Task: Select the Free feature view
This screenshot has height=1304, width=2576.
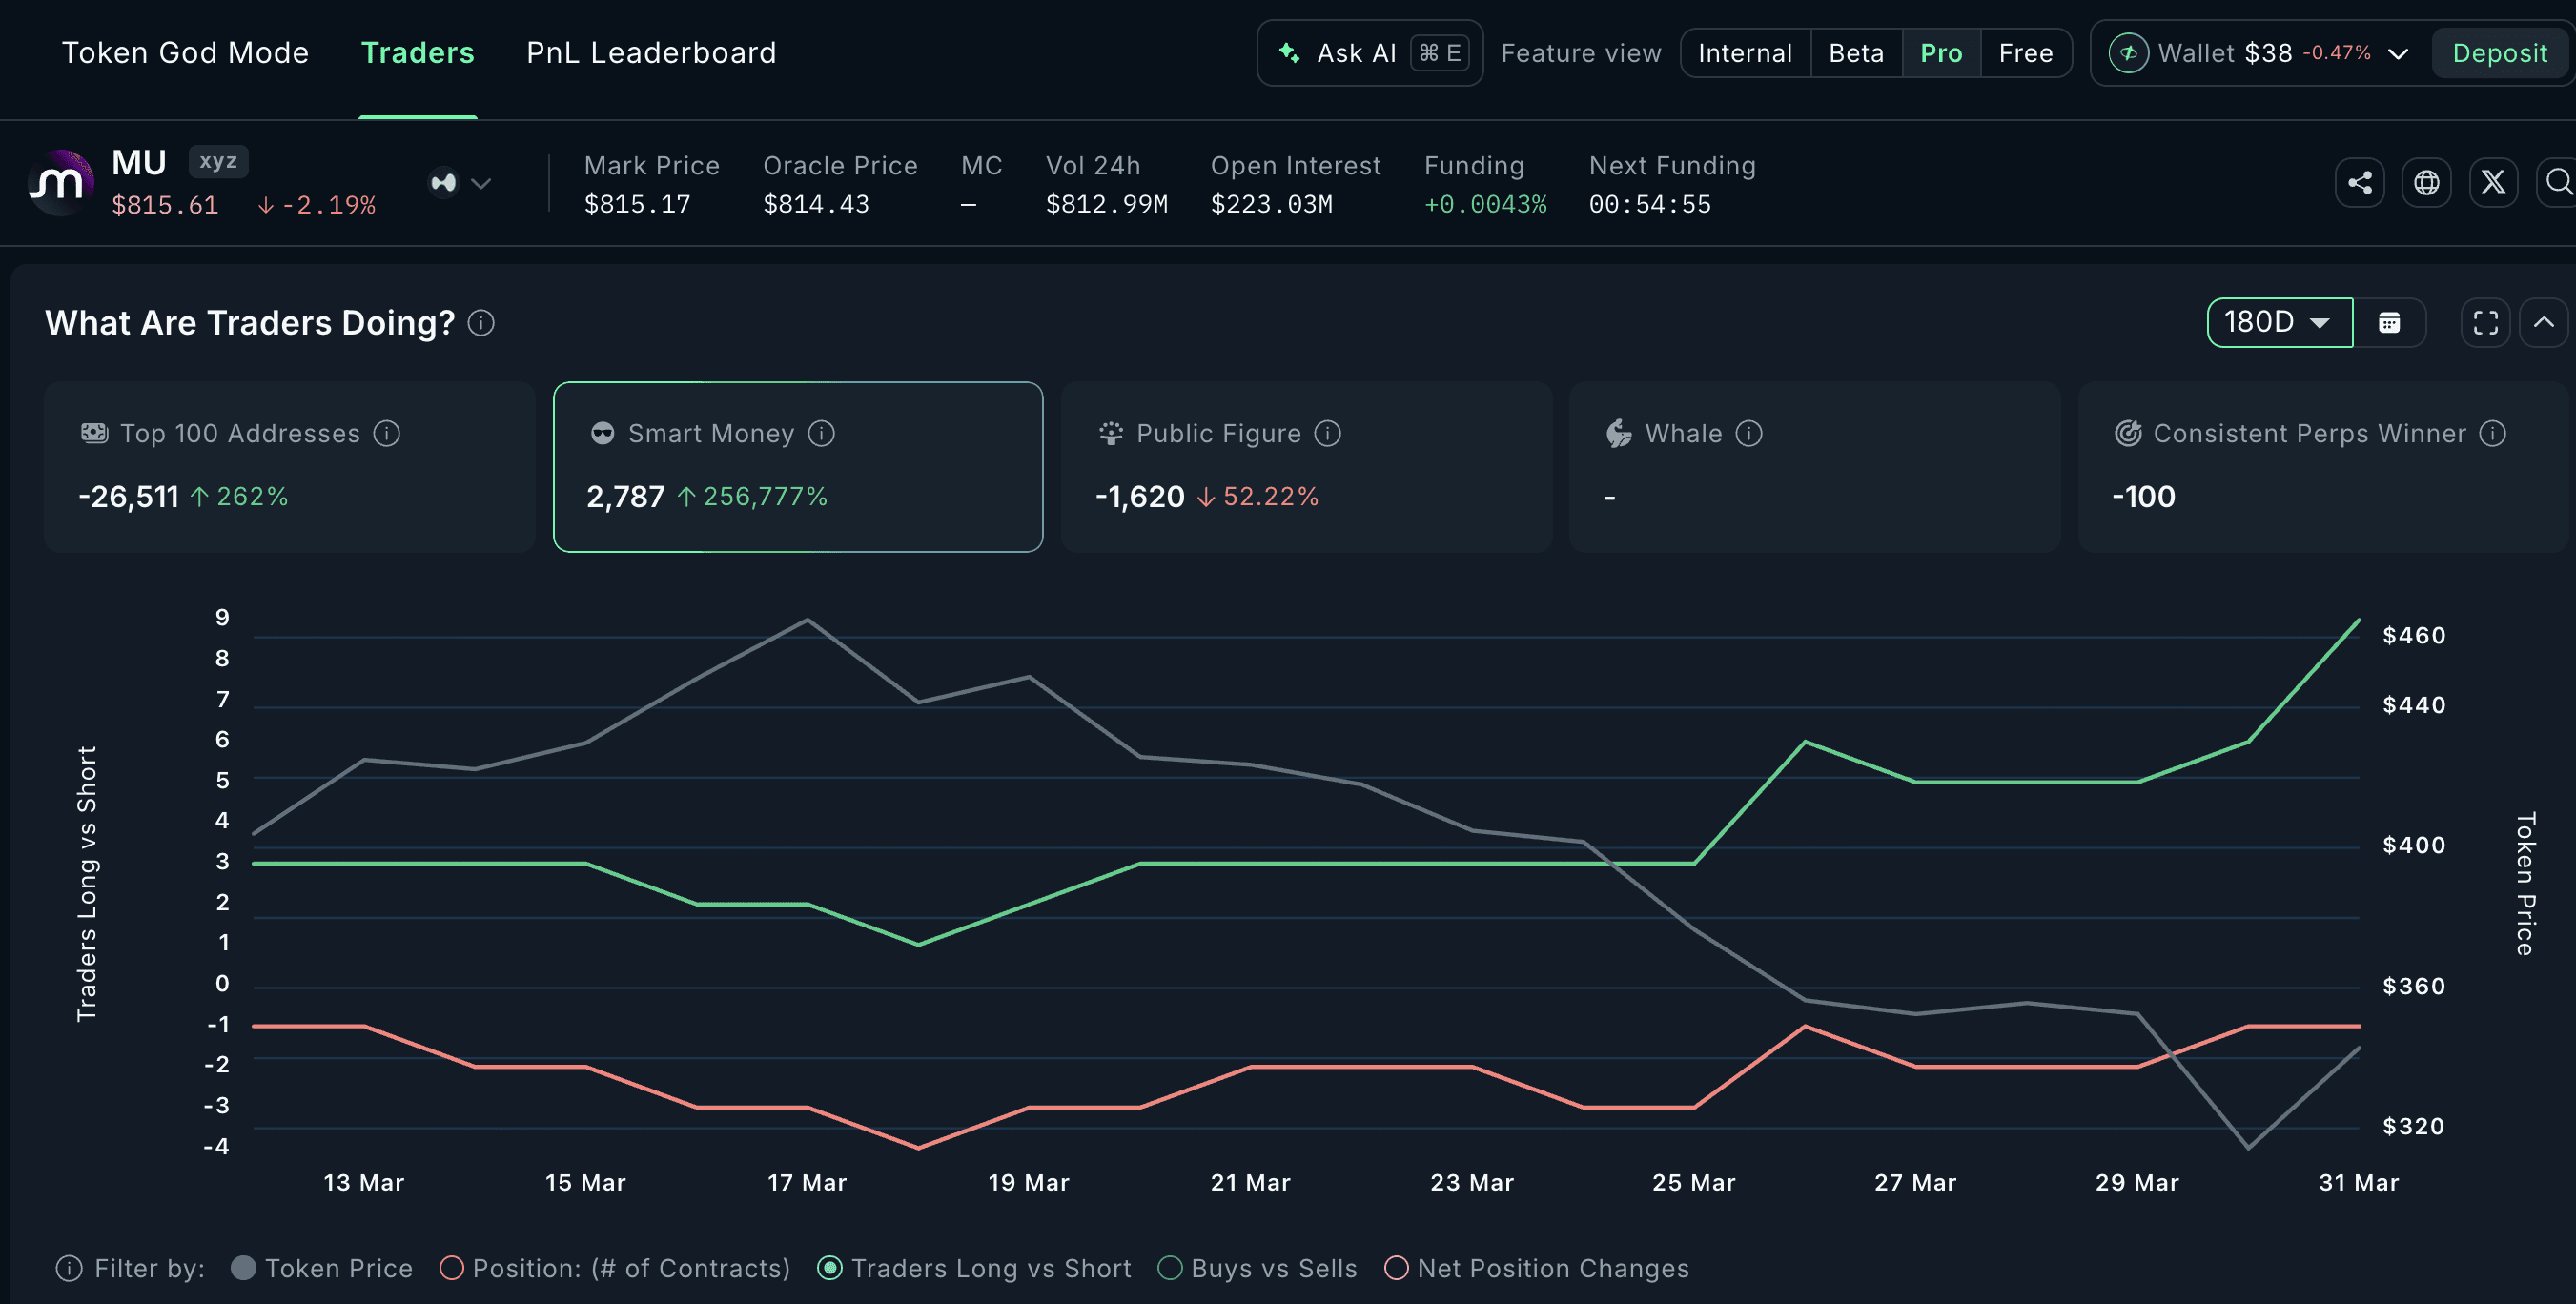Action: 2026,53
